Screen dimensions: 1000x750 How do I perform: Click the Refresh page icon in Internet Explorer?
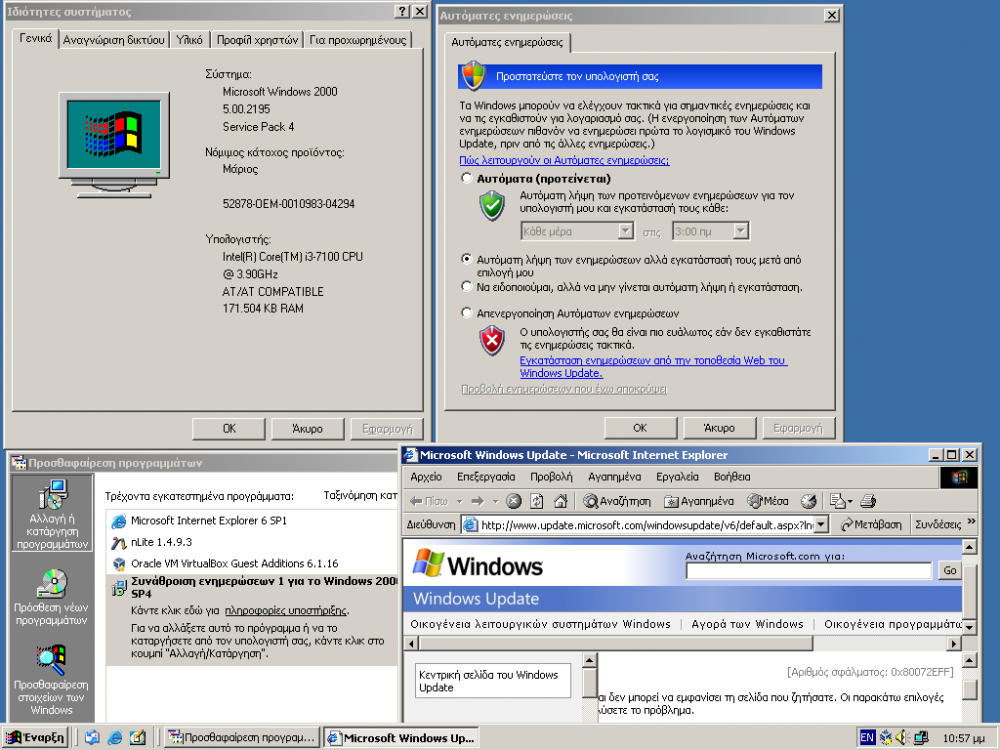[537, 501]
